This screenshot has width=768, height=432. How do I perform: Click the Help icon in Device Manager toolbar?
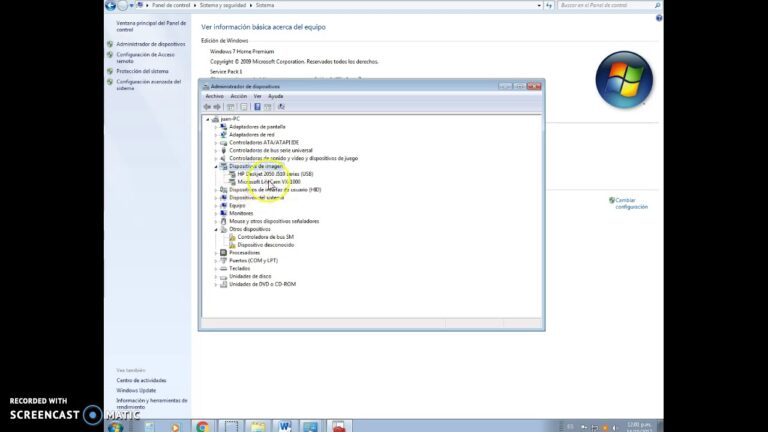tap(257, 106)
